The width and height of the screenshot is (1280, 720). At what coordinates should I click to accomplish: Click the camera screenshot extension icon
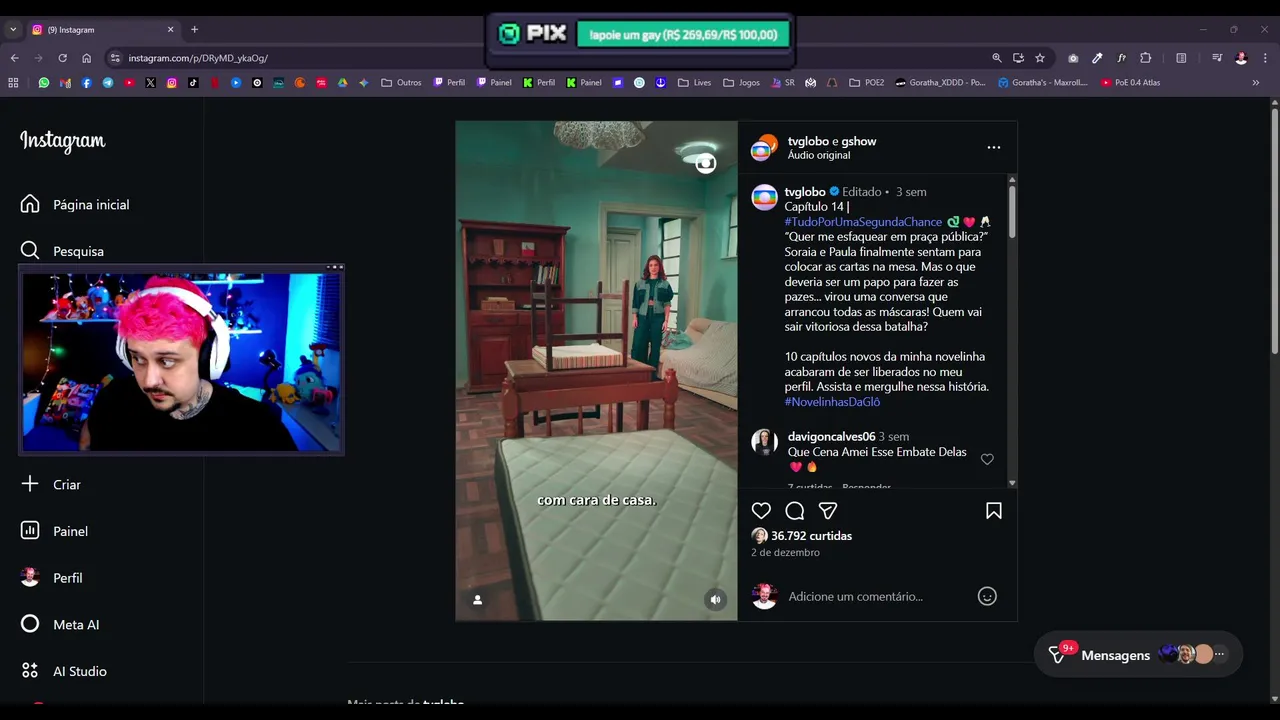point(1073,58)
